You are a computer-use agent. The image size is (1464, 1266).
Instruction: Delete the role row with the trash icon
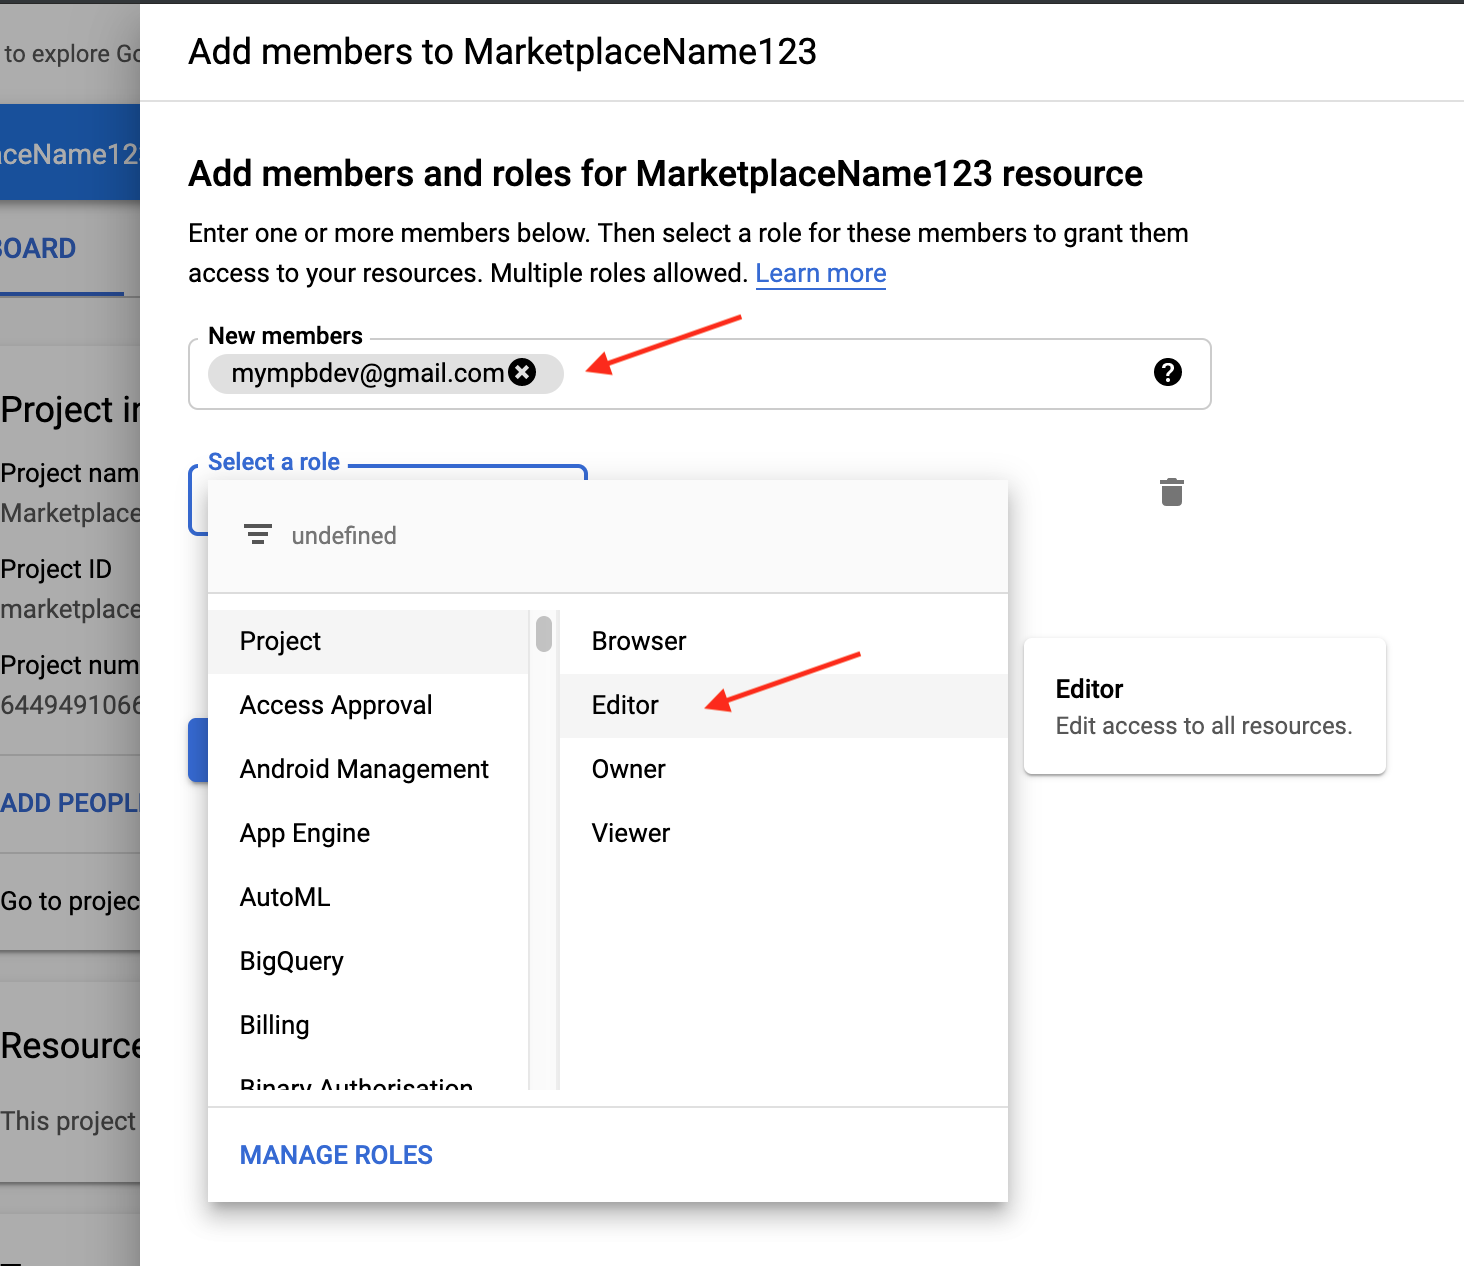point(1171,491)
